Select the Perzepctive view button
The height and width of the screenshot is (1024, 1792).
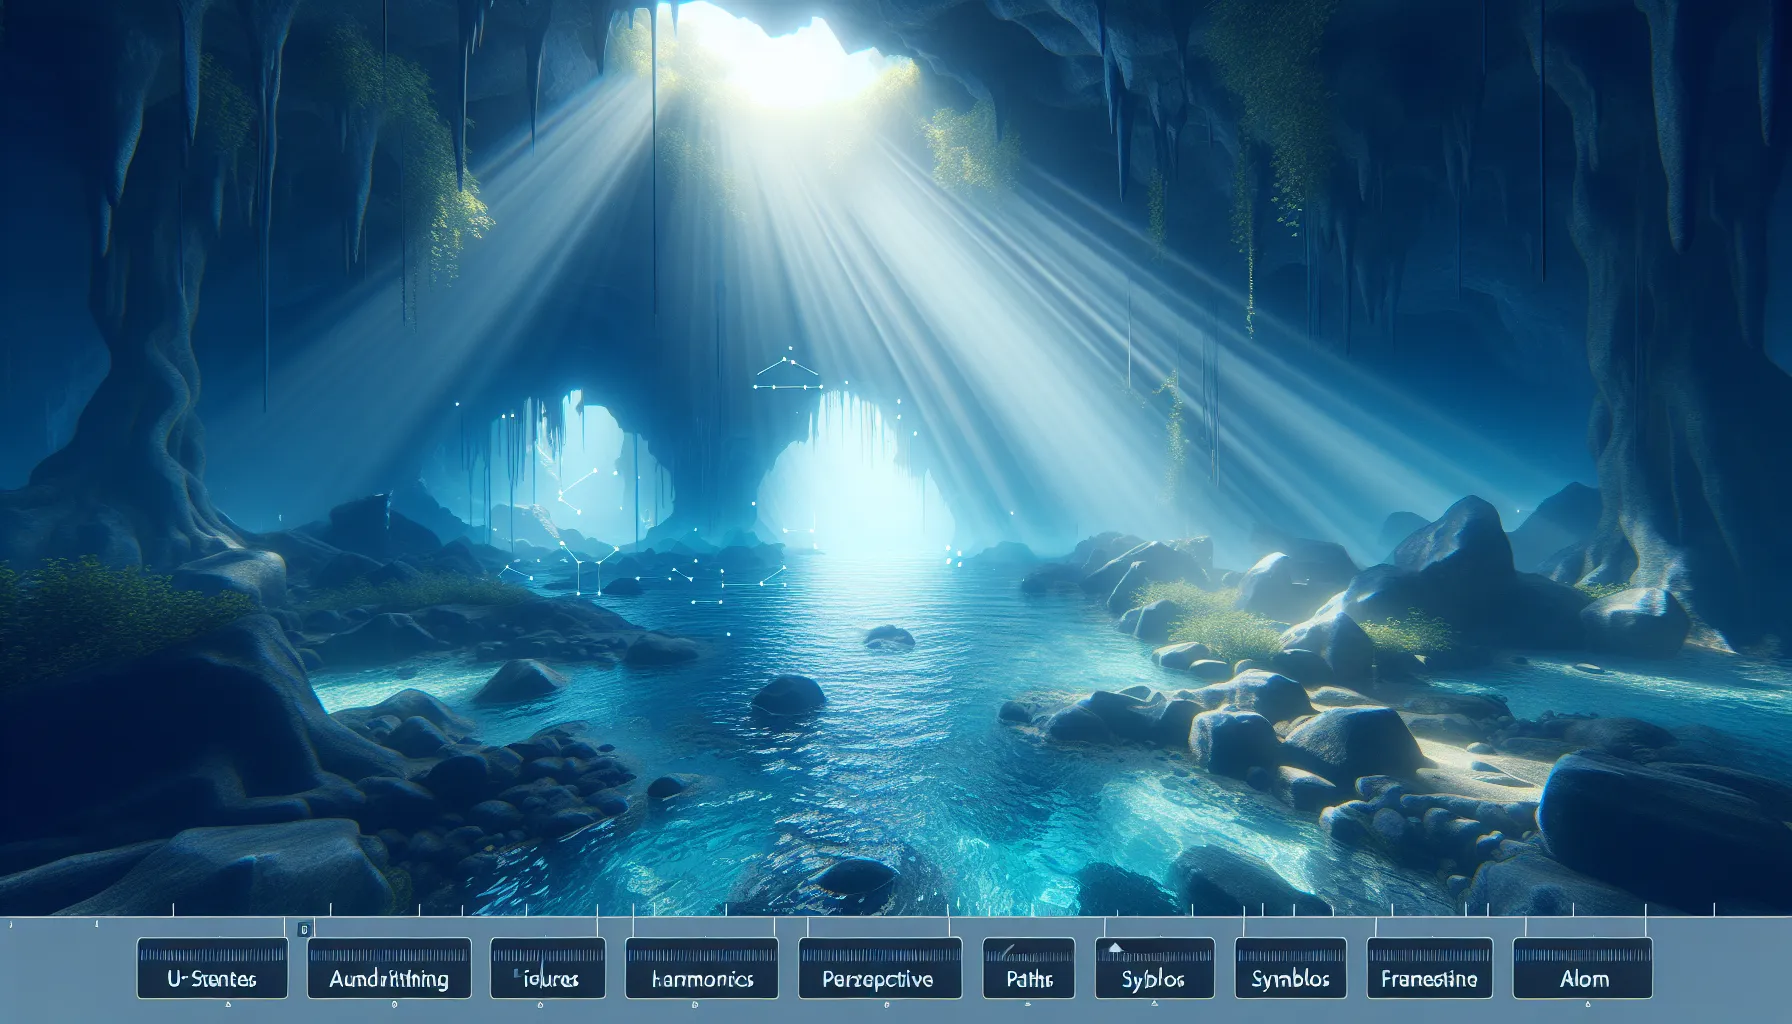pyautogui.click(x=880, y=968)
